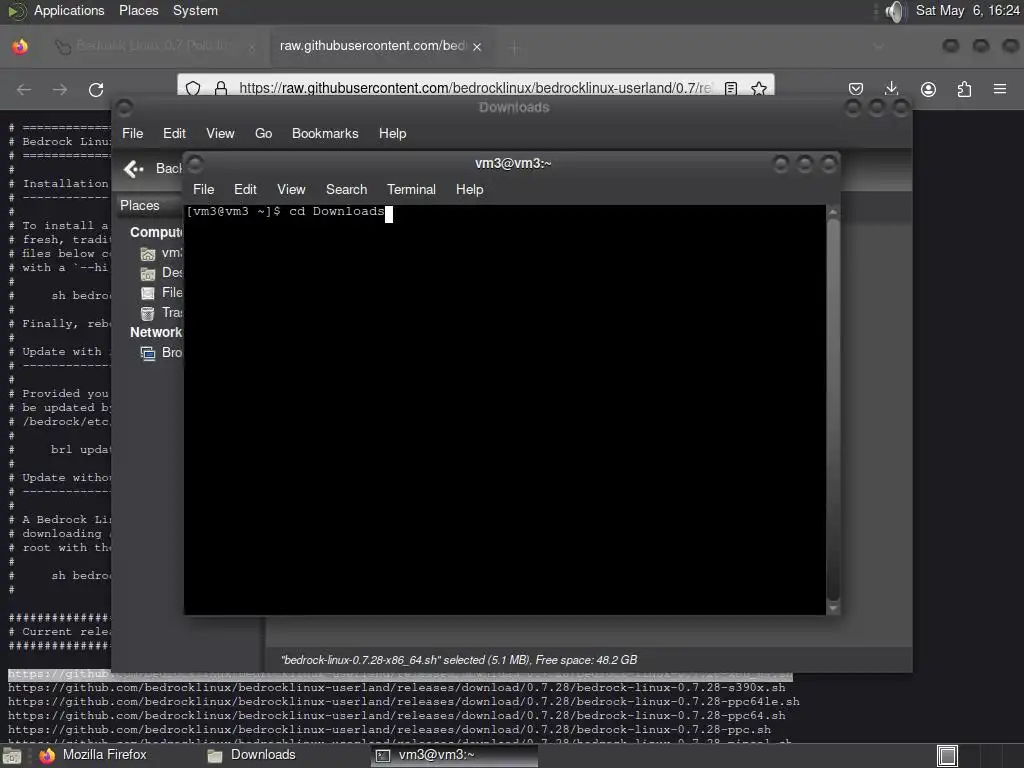
Task: Open Help menu in Downloads file manager
Action: [x=392, y=133]
